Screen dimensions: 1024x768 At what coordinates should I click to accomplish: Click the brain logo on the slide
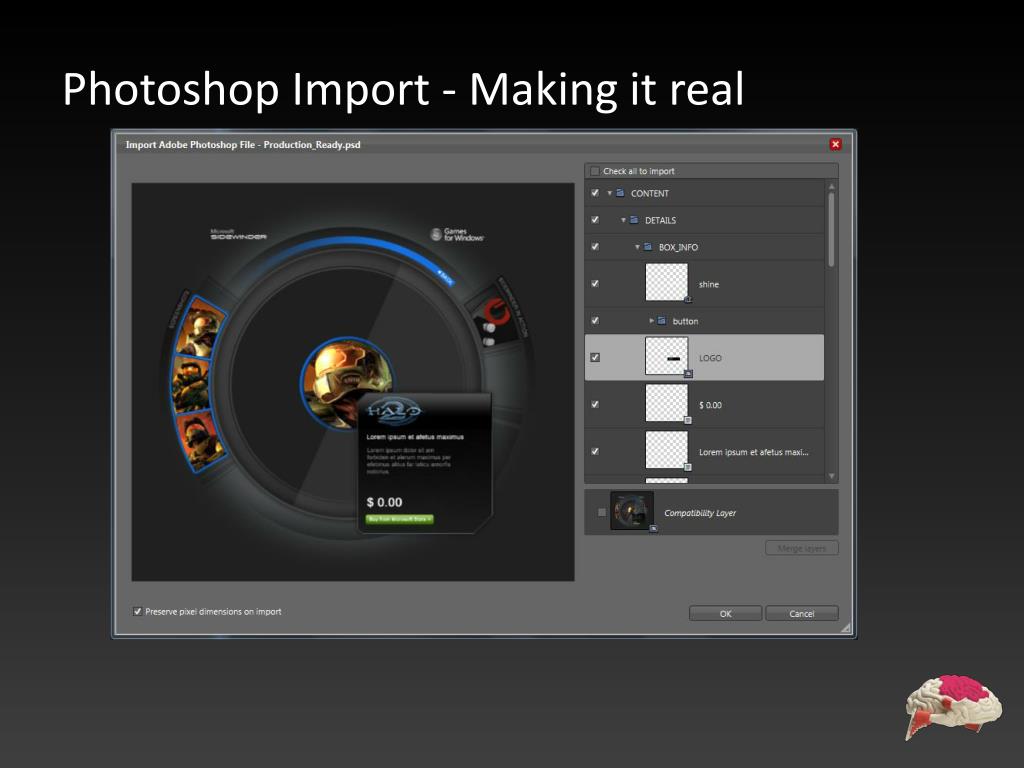pos(953,708)
